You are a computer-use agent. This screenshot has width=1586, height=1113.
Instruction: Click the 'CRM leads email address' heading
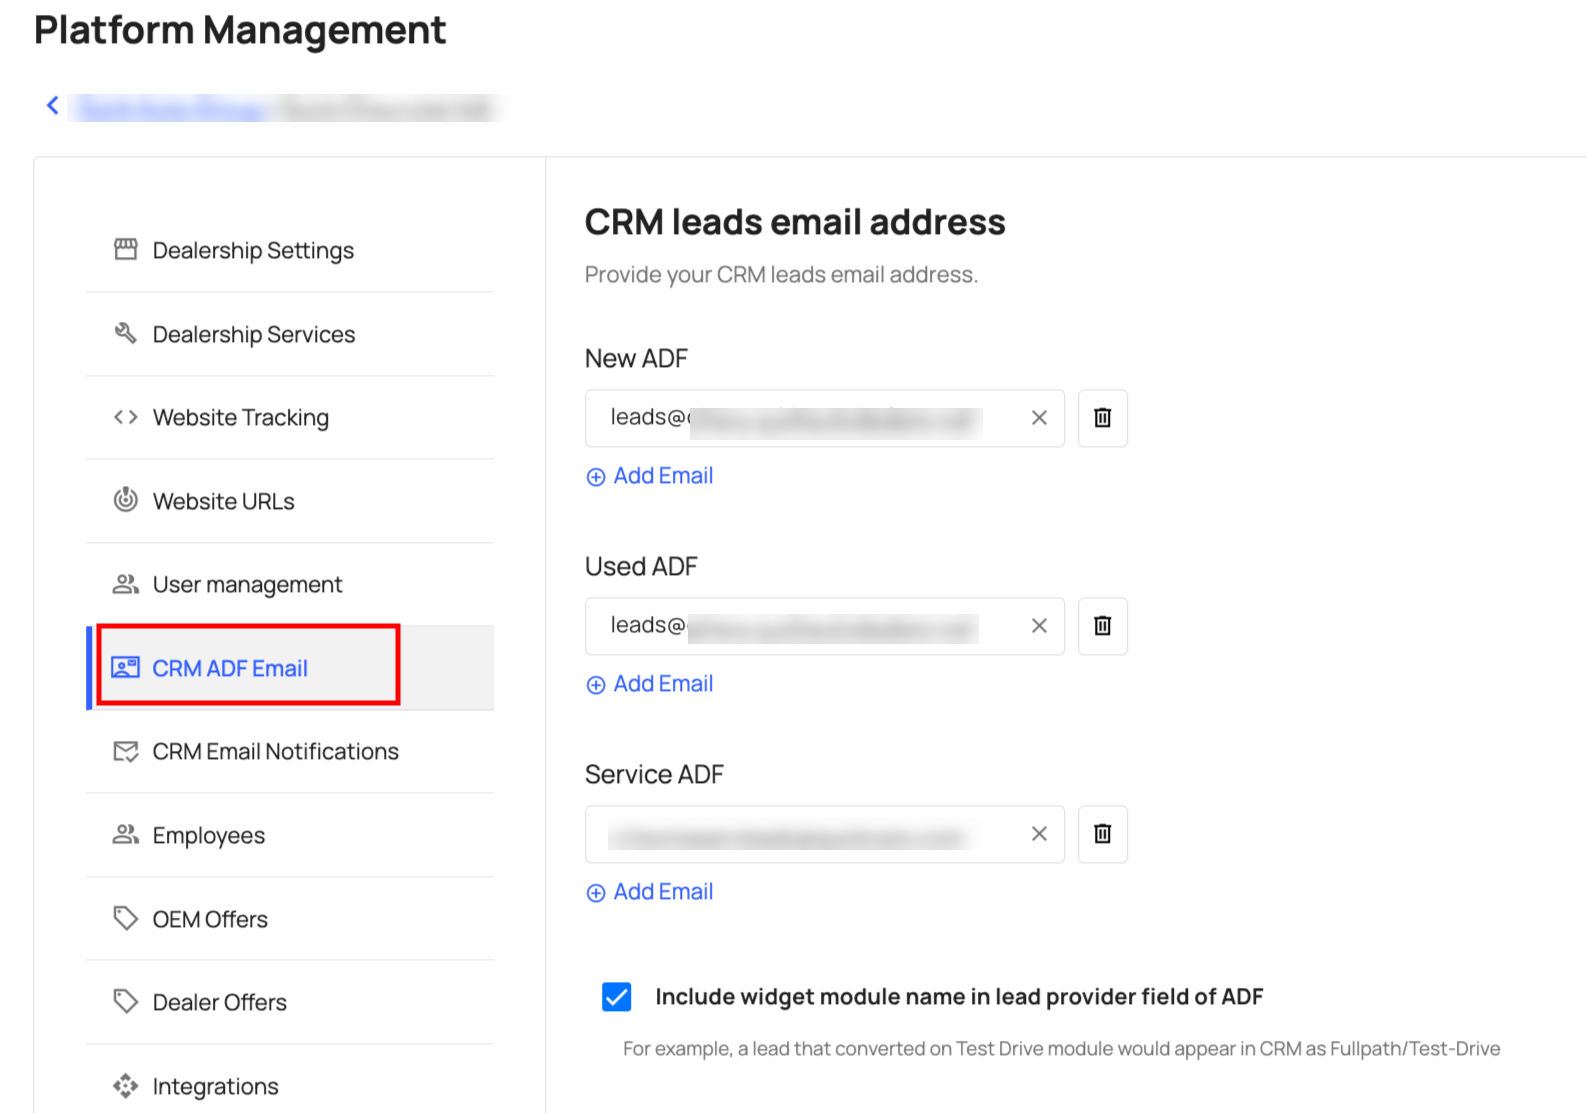[795, 222]
